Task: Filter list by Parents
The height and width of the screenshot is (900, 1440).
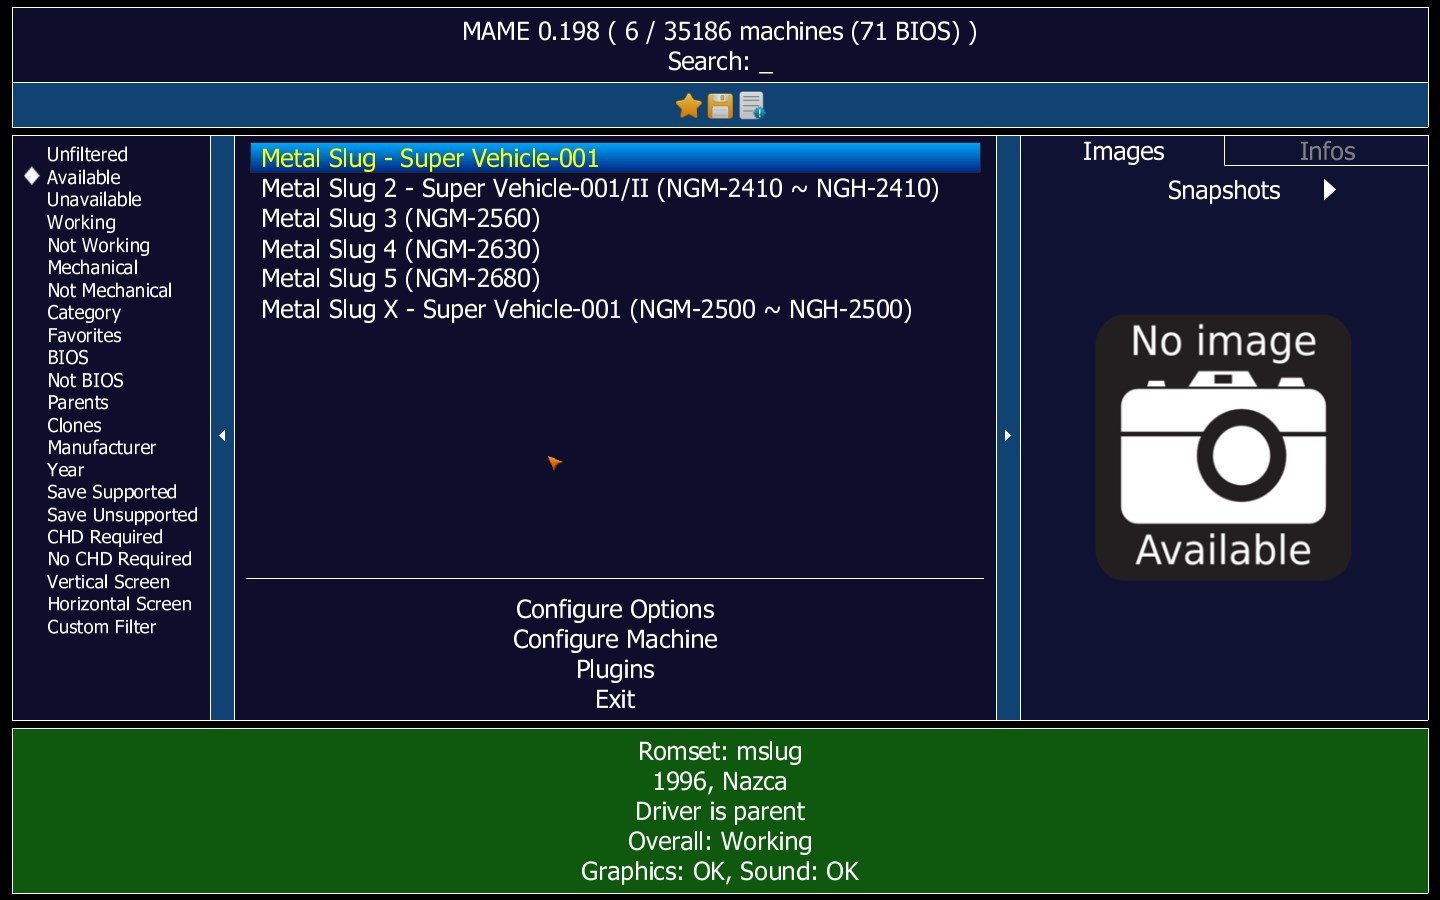Action: [77, 402]
